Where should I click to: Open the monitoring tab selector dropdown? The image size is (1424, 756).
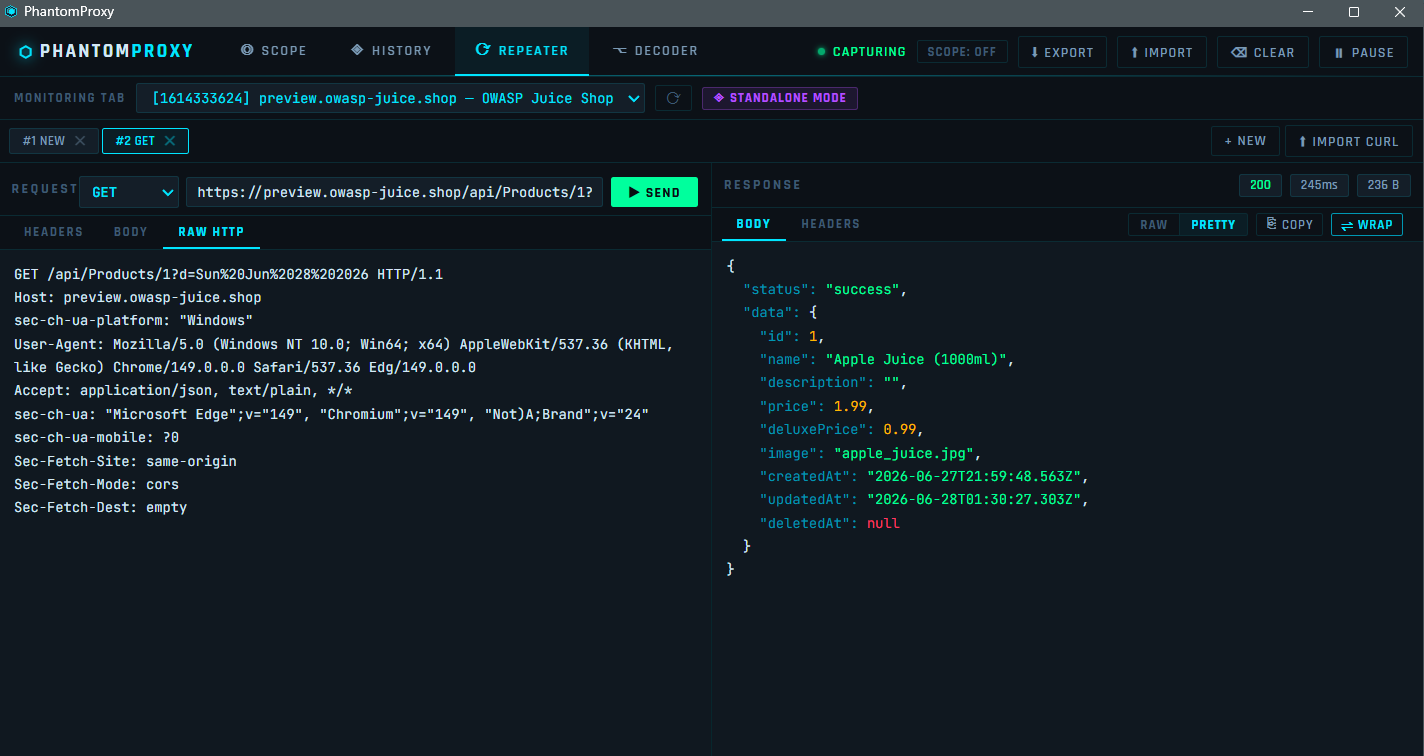pos(391,98)
